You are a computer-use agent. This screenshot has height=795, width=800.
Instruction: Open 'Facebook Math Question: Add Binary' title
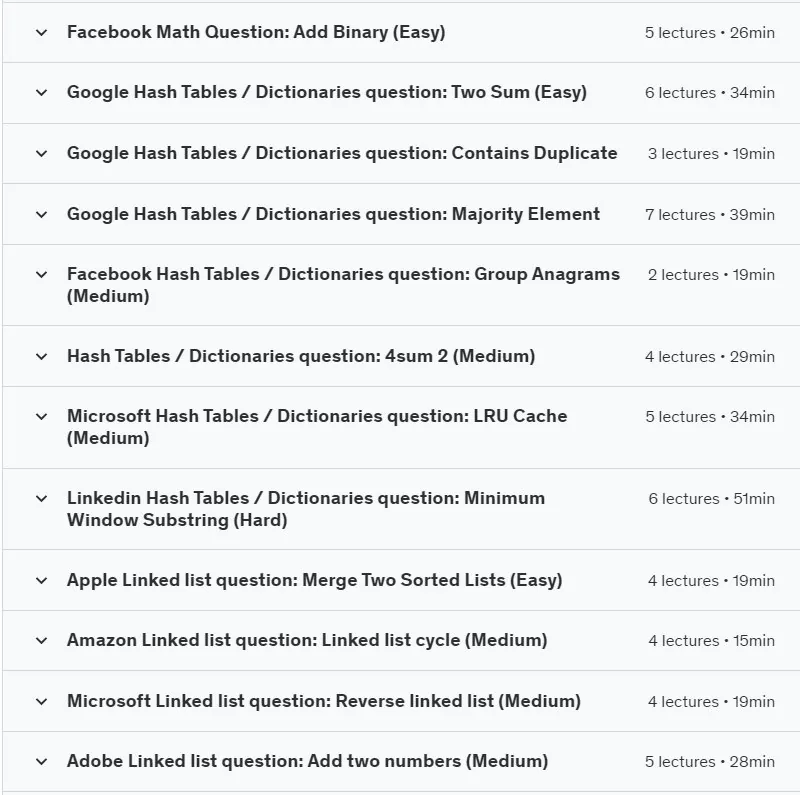pyautogui.click(x=256, y=32)
